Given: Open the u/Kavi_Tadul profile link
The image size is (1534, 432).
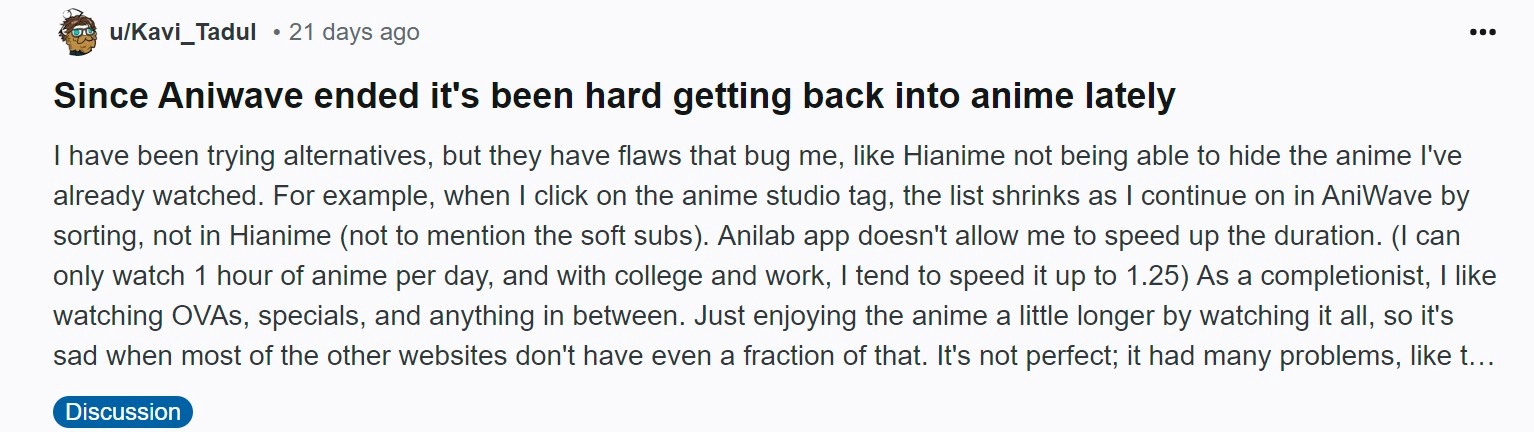Looking at the screenshot, I should (x=185, y=33).
